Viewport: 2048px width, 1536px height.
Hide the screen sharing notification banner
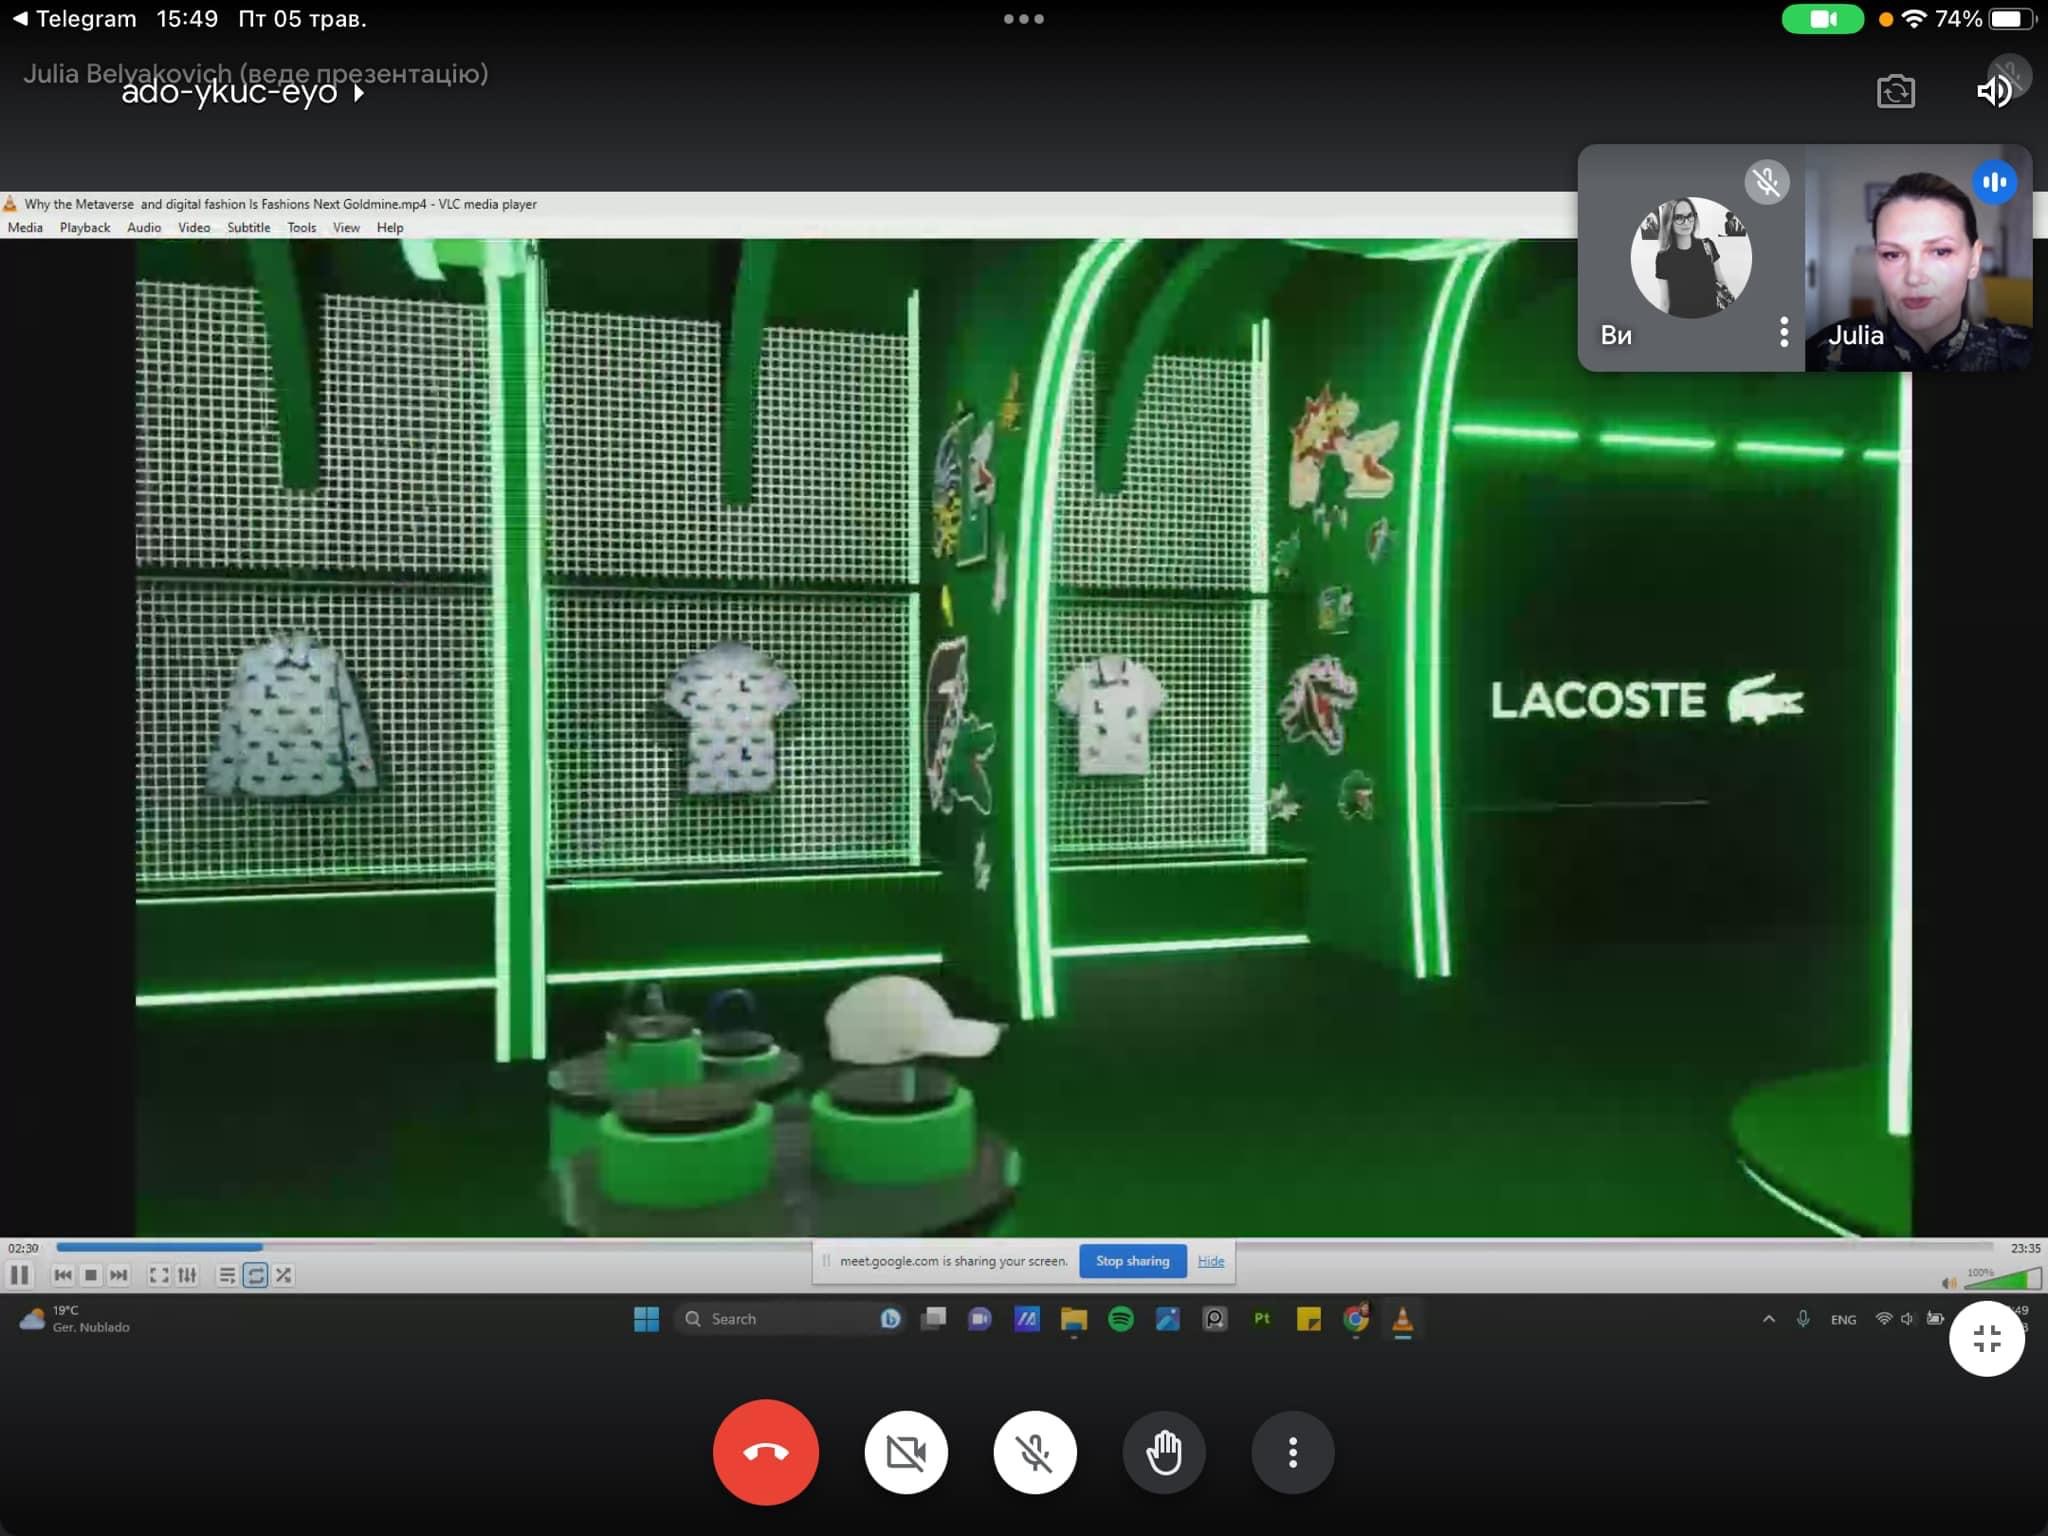click(x=1211, y=1261)
